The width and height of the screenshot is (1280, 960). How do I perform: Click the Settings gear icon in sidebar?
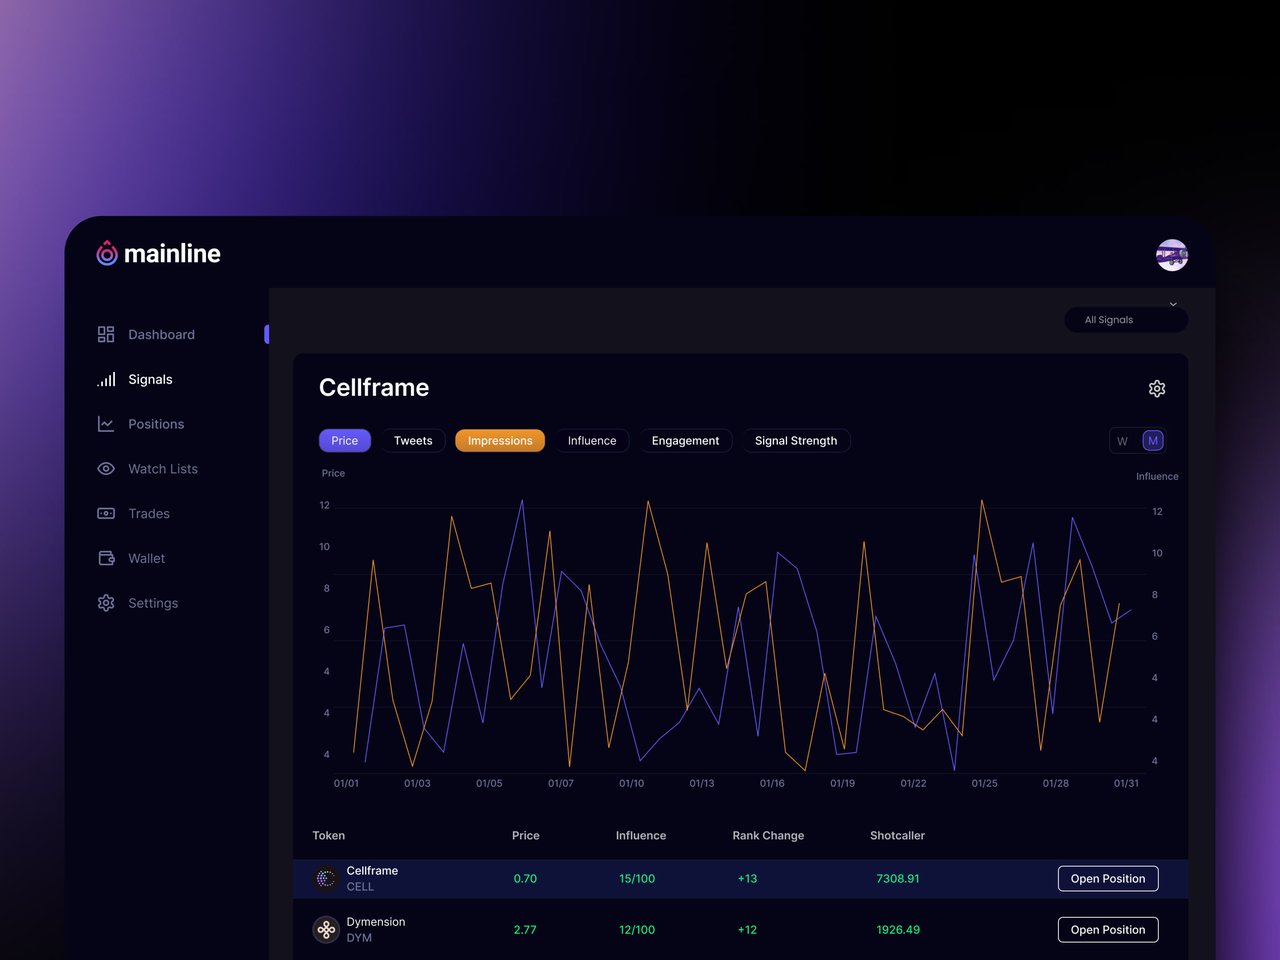tap(106, 603)
